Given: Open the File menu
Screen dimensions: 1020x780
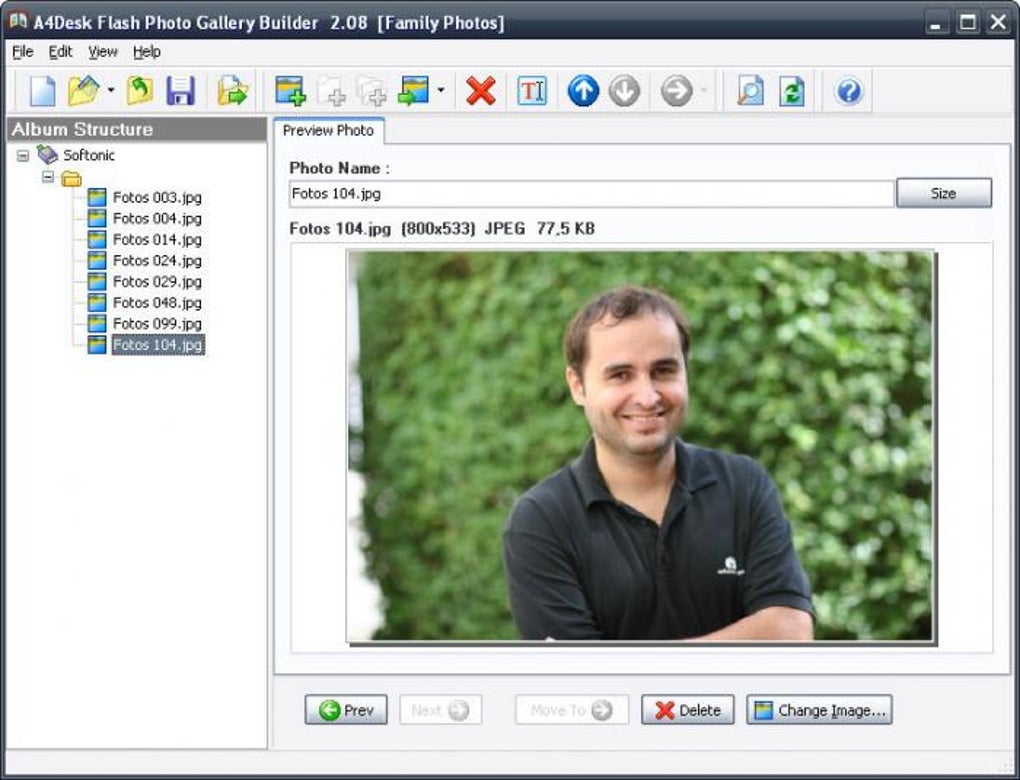Looking at the screenshot, I should click(x=21, y=51).
